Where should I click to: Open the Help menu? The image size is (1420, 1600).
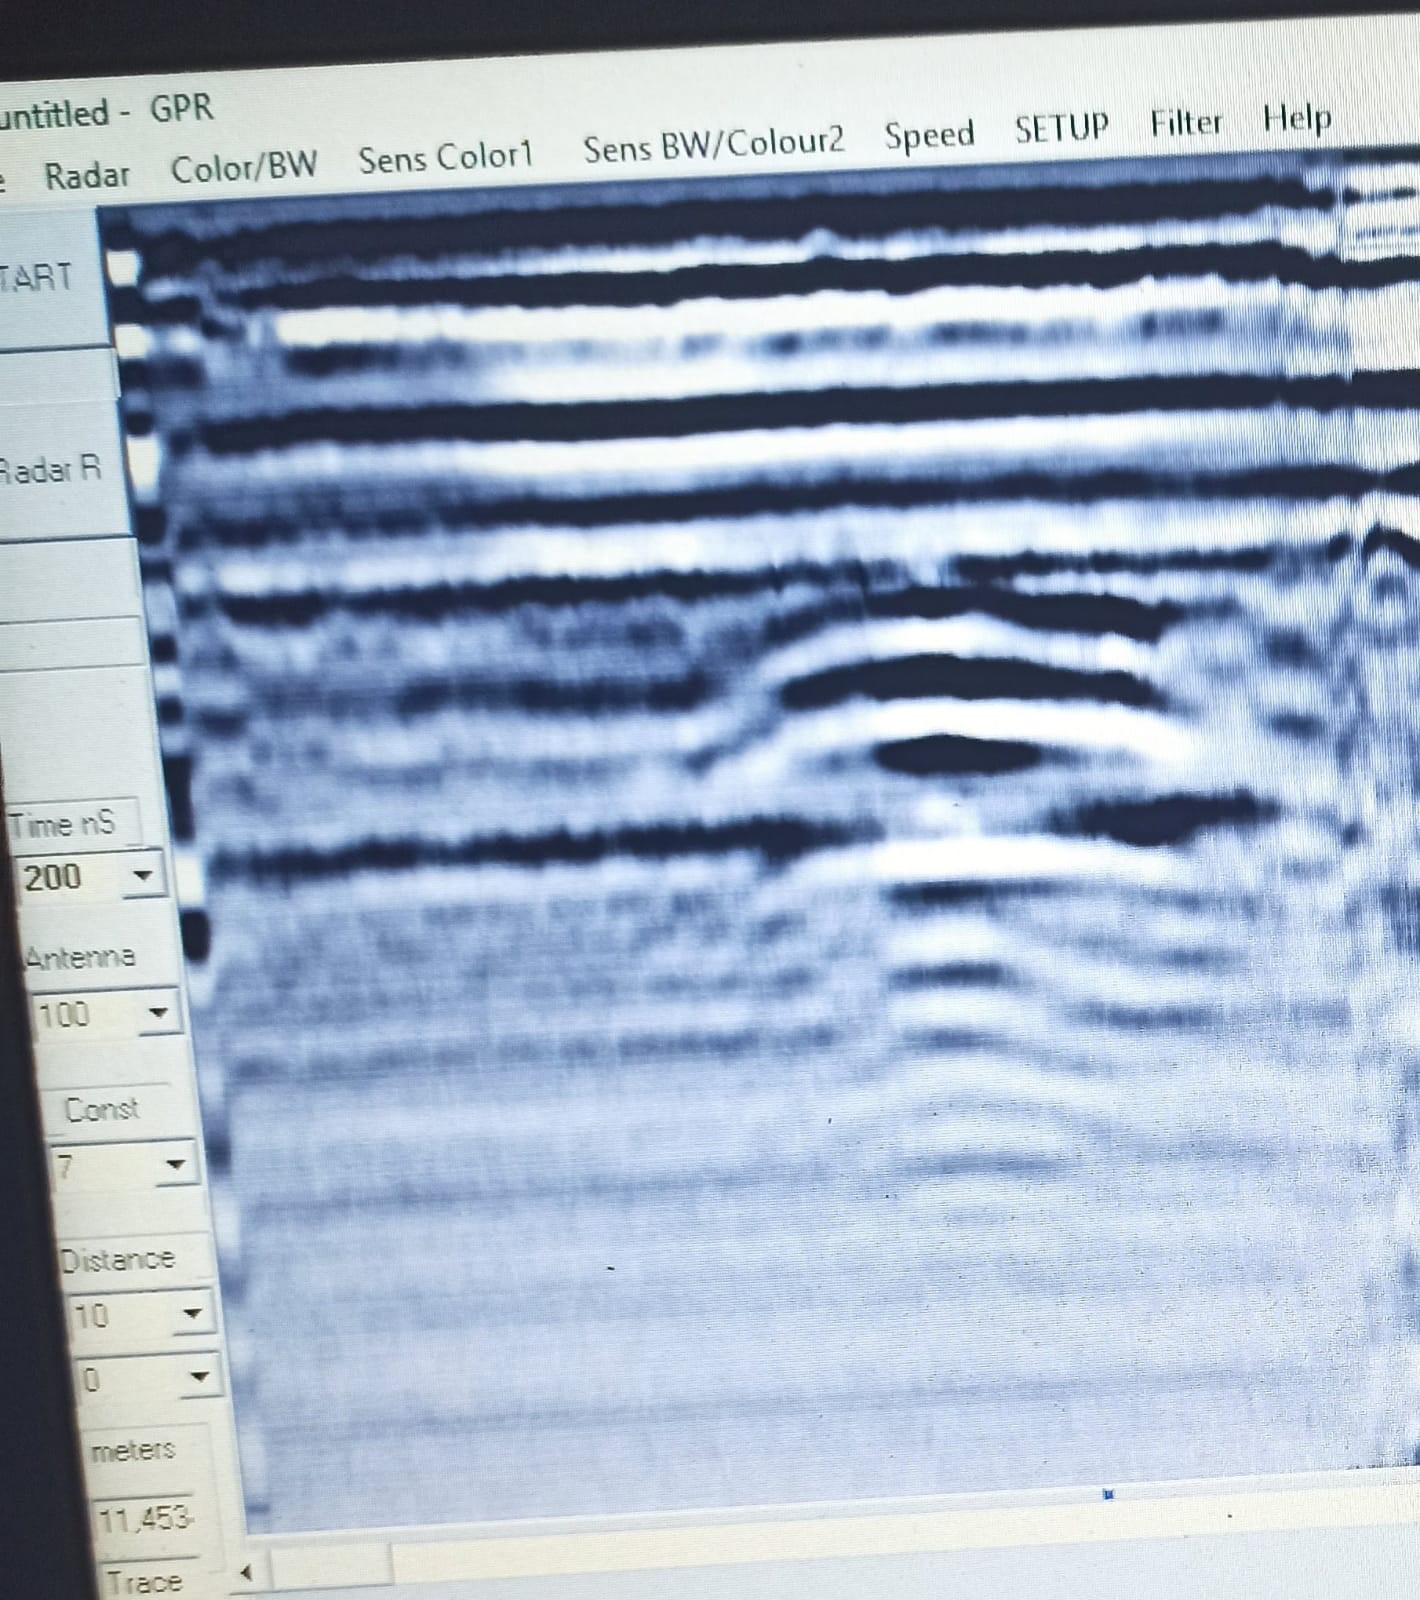tap(1297, 119)
